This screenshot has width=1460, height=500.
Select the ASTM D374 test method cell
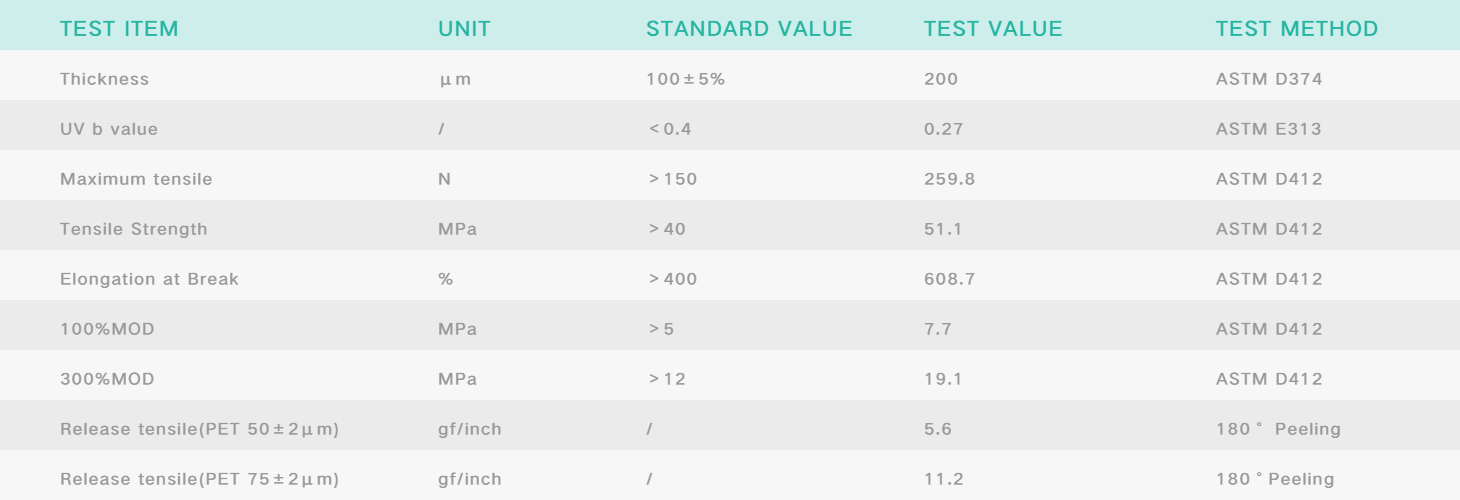pos(1269,79)
